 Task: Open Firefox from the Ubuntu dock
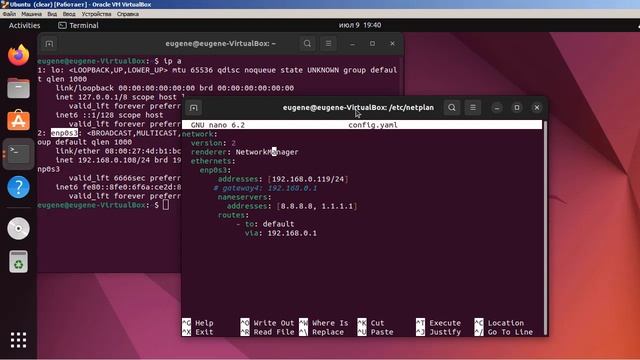click(x=18, y=55)
